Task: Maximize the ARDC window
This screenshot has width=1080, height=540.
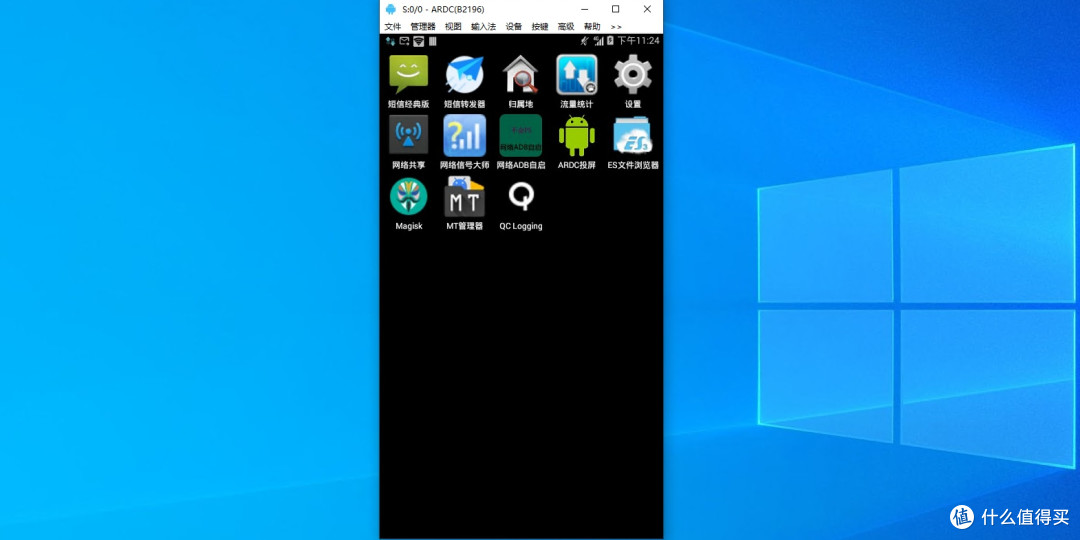Action: [x=616, y=9]
